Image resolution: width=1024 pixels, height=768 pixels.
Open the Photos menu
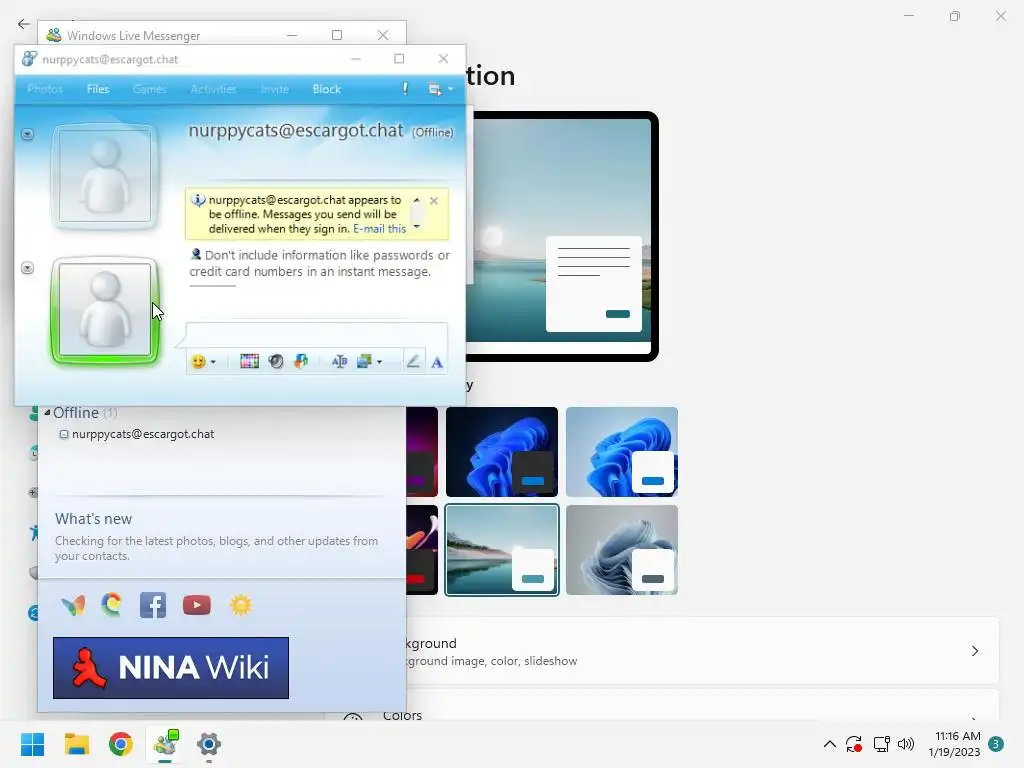point(45,89)
